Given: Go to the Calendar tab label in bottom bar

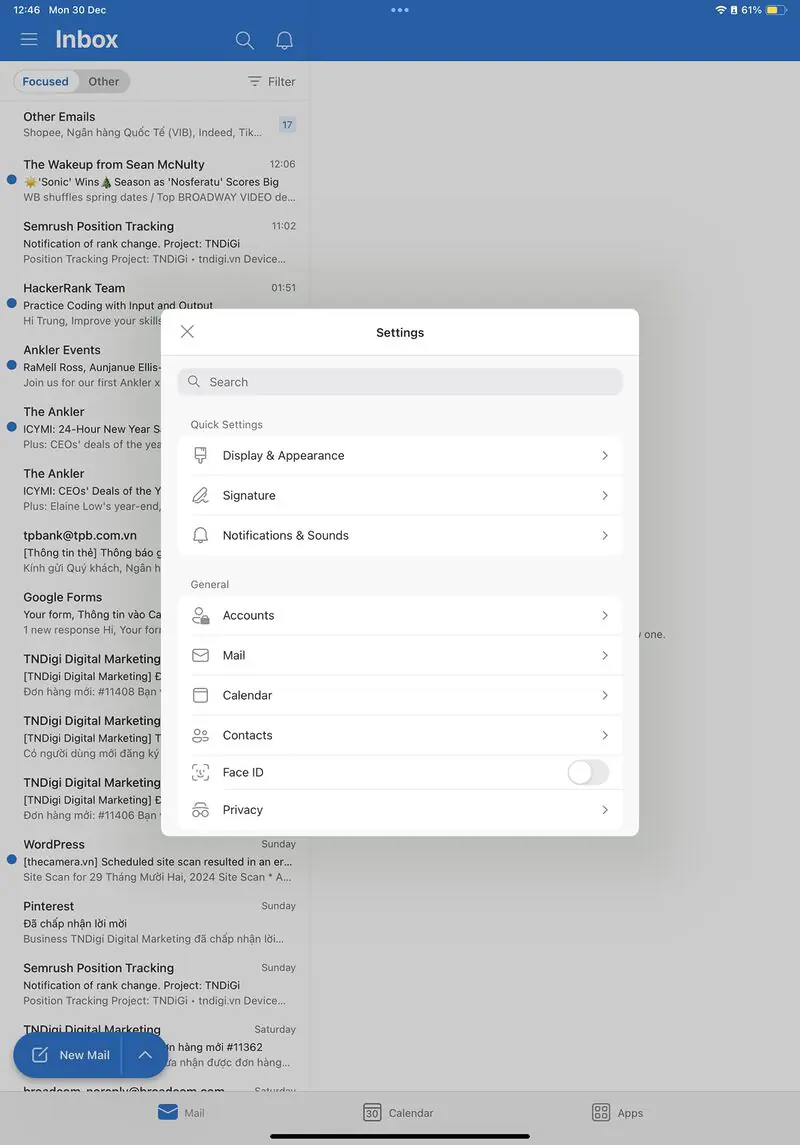Looking at the screenshot, I should coord(411,1113).
